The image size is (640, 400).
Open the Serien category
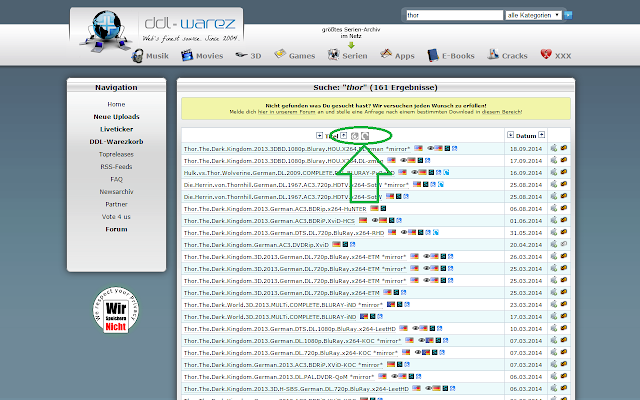347,56
